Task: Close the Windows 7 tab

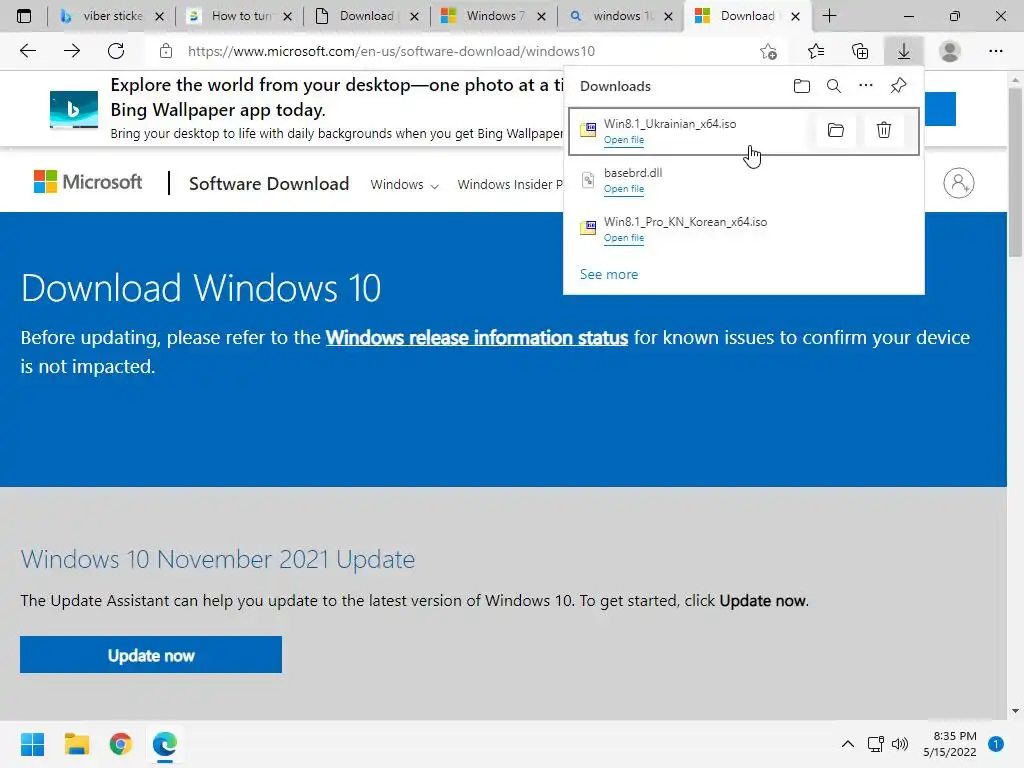Action: click(541, 17)
